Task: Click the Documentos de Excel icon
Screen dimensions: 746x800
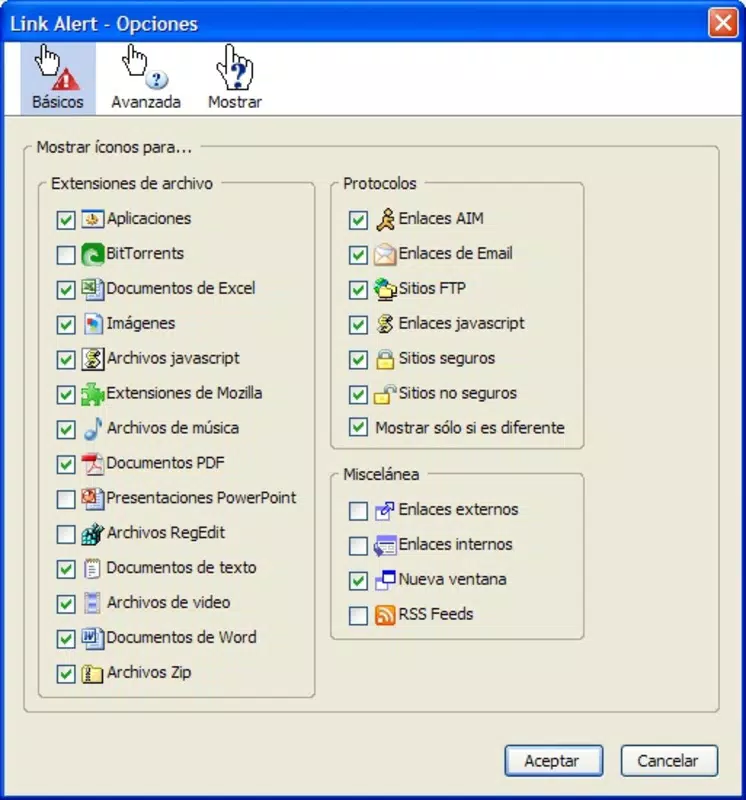Action: (x=92, y=289)
